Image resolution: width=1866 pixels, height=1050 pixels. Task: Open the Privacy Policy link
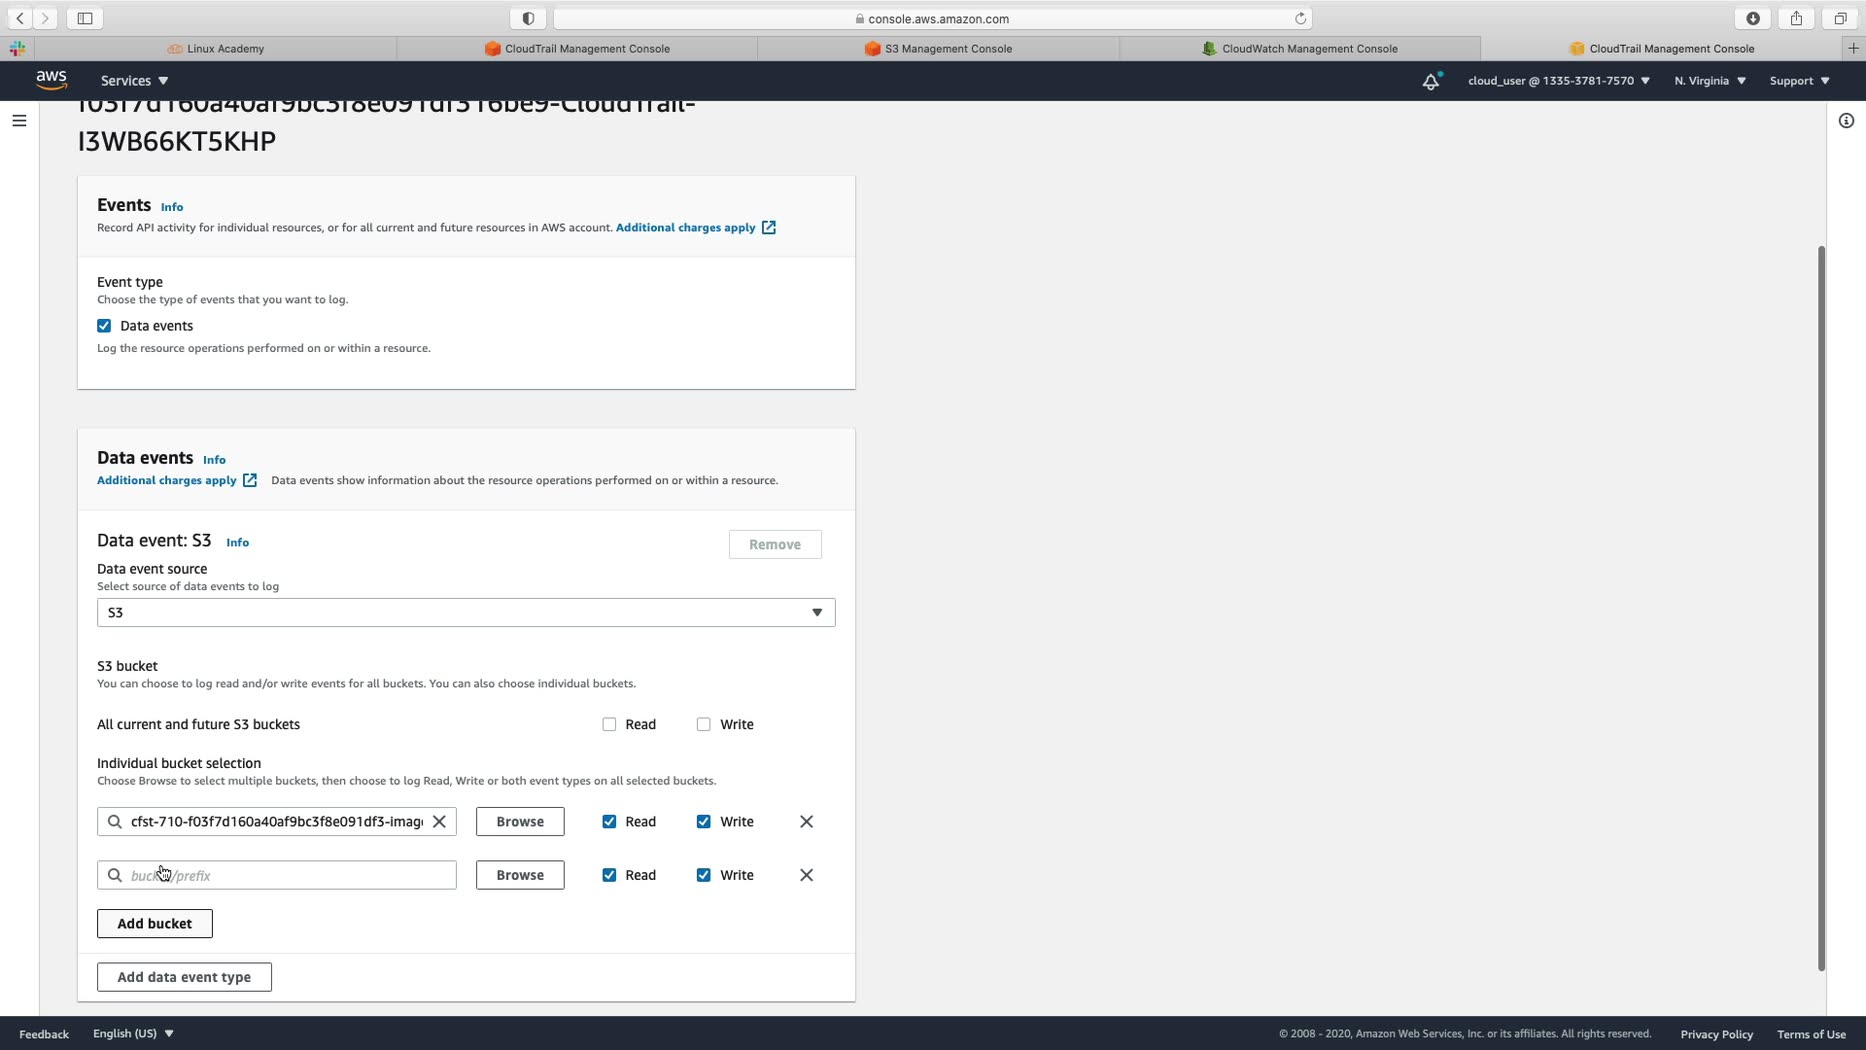pyautogui.click(x=1716, y=1034)
